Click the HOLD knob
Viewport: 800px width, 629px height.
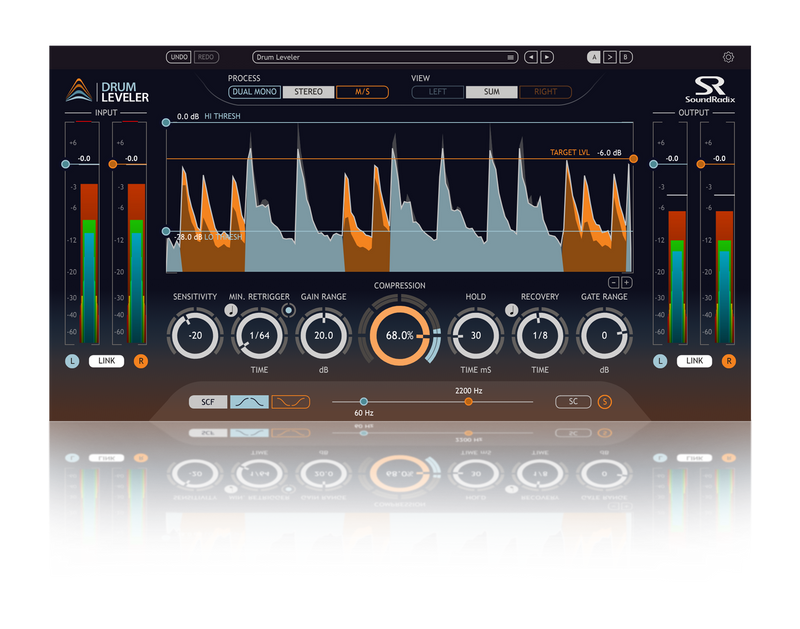(x=476, y=335)
